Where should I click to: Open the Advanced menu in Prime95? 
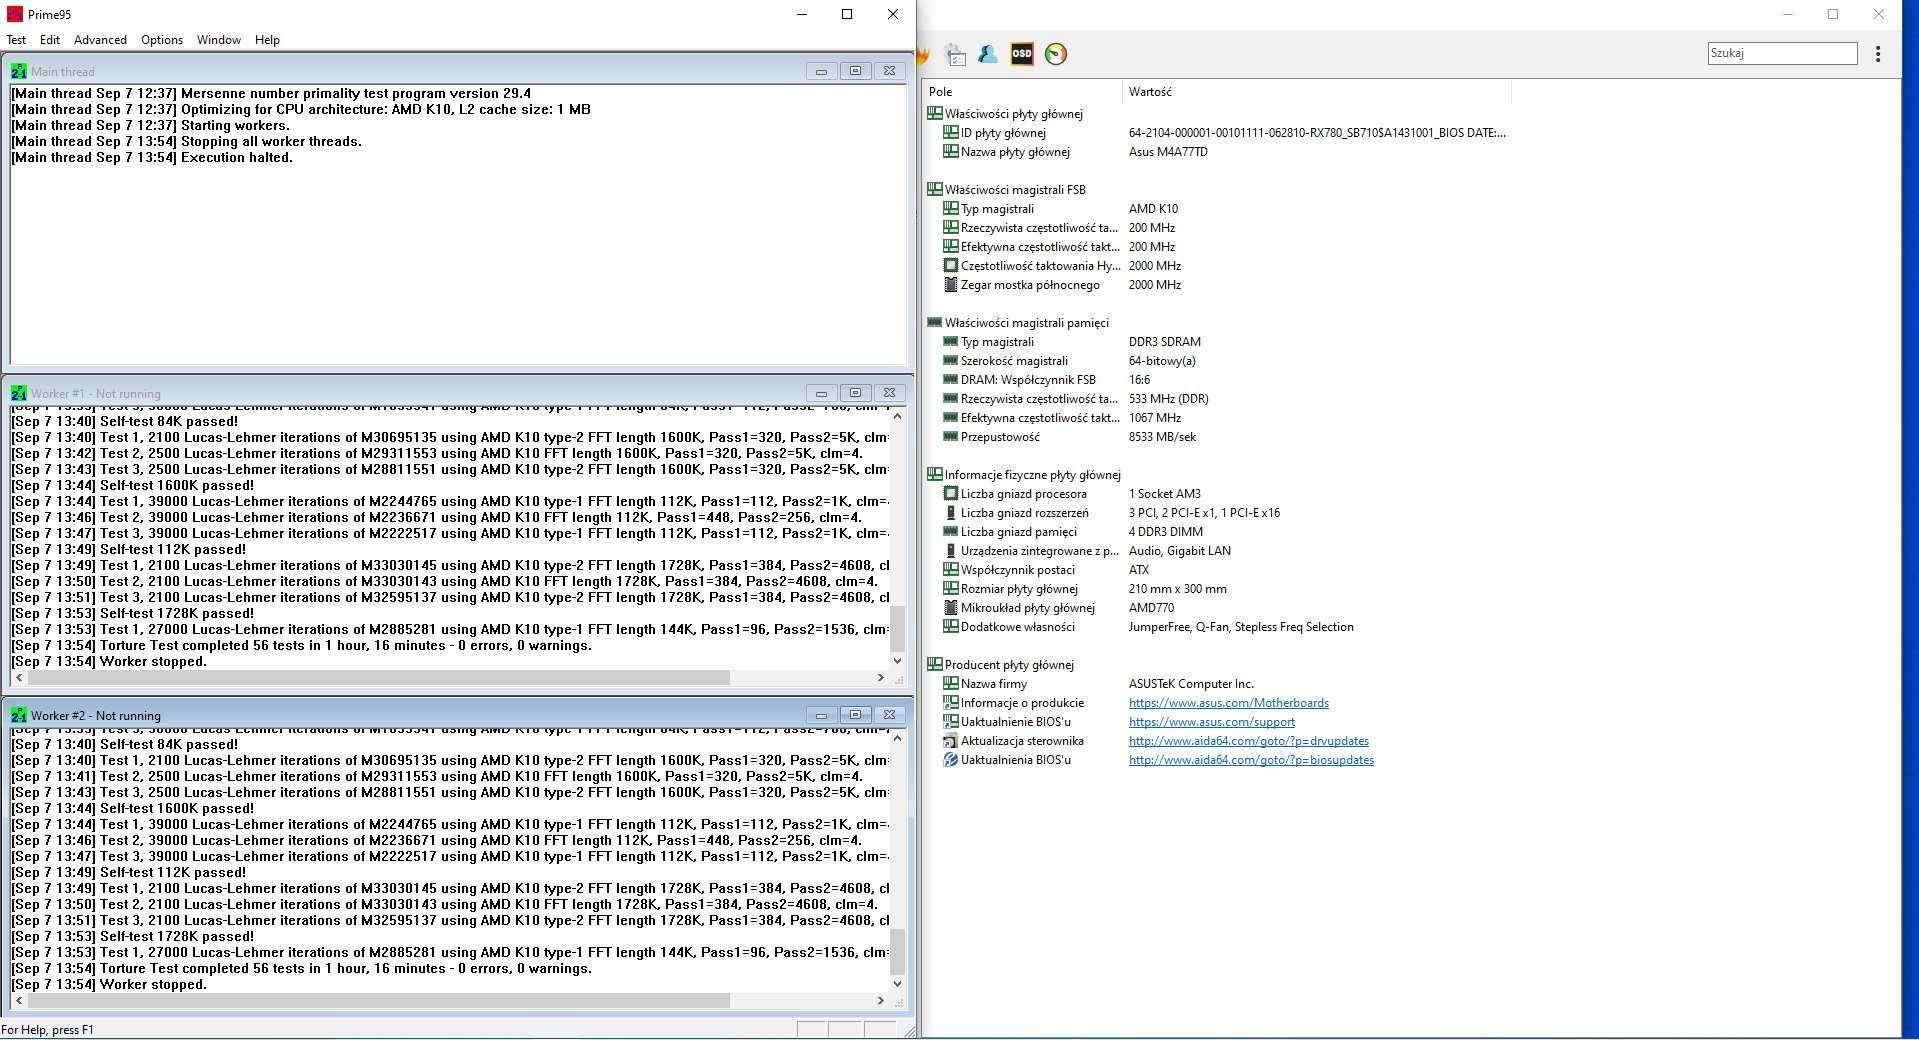click(x=100, y=40)
